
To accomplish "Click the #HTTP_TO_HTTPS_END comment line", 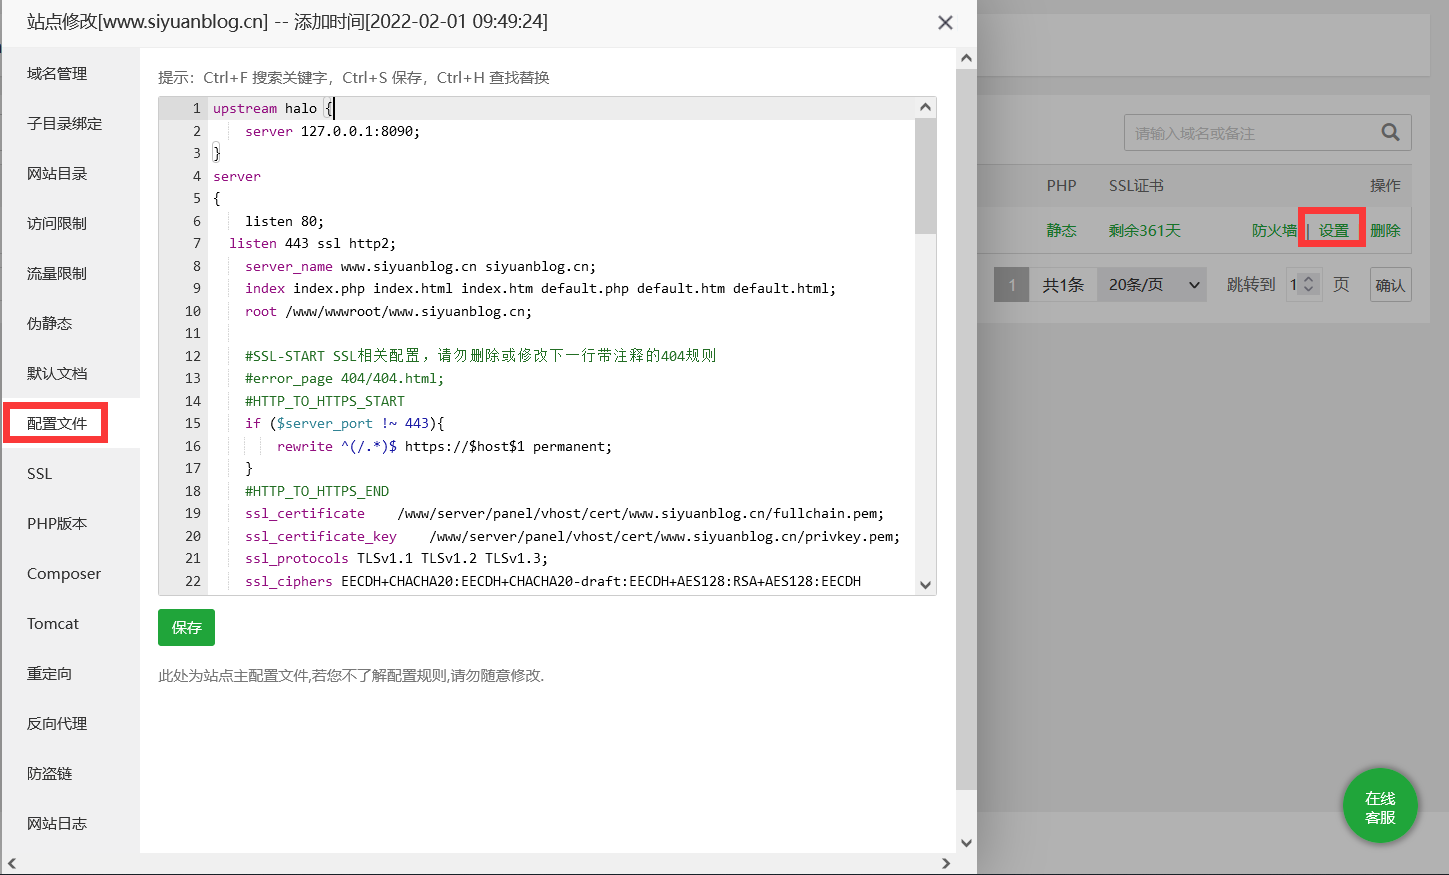I will (x=317, y=491).
